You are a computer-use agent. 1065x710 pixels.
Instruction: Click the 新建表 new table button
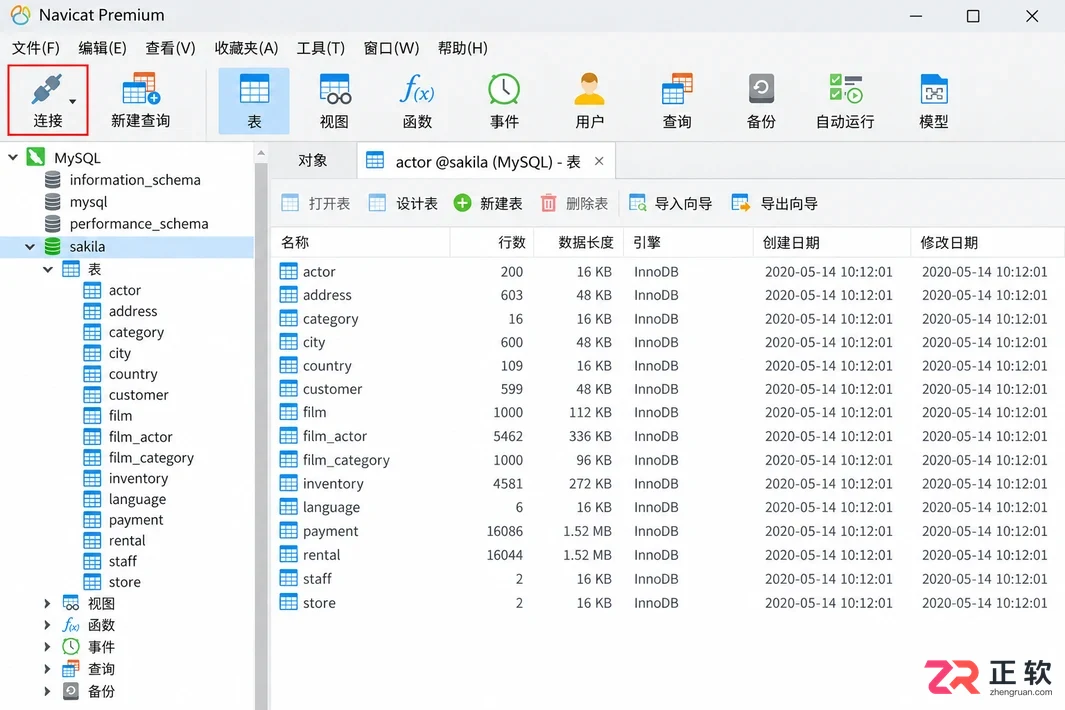(x=488, y=203)
